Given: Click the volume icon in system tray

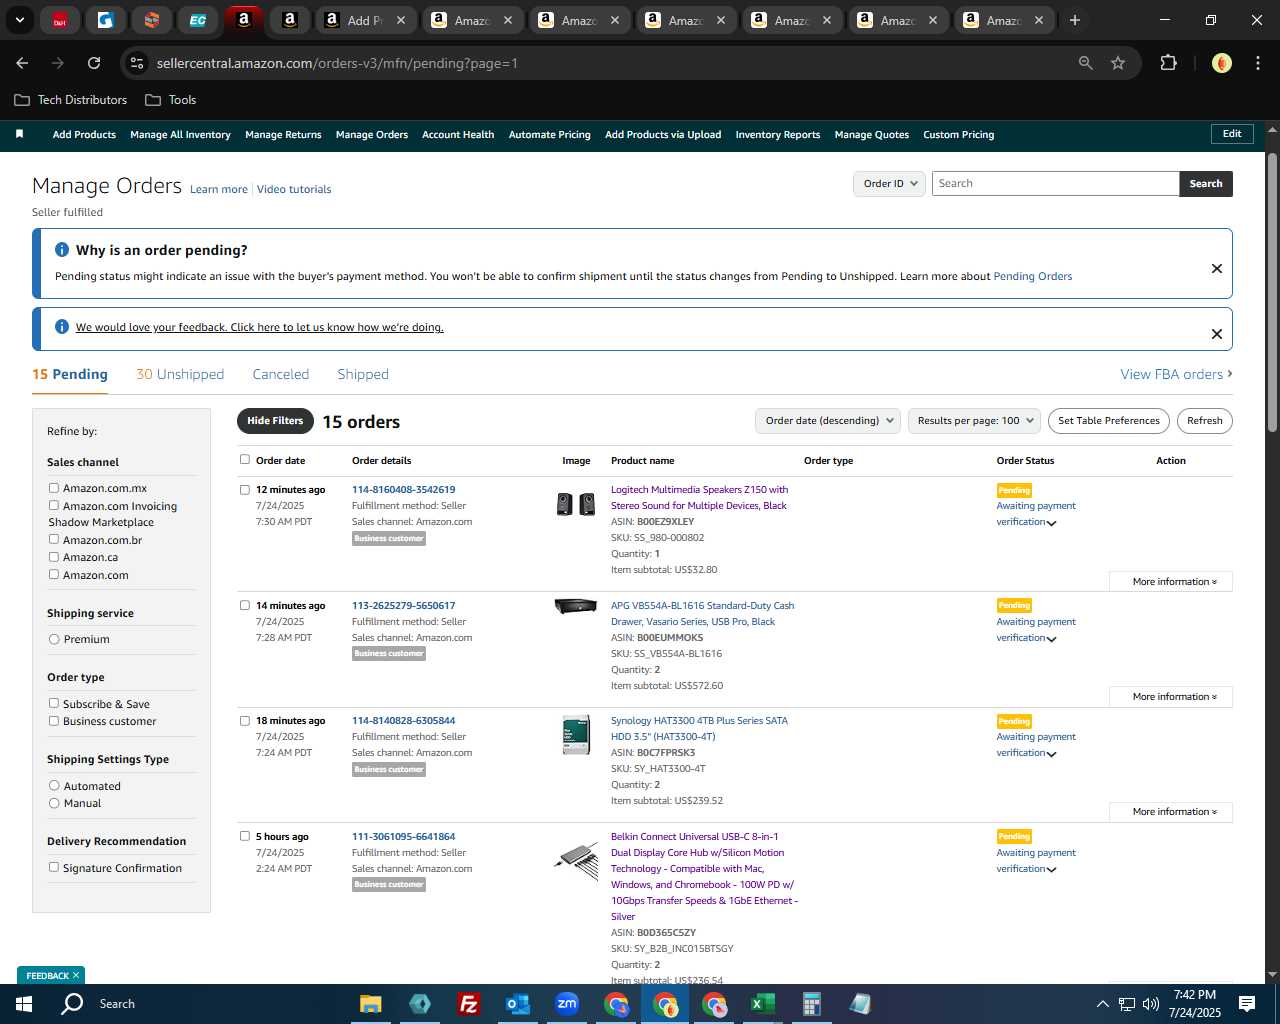Looking at the screenshot, I should (x=1151, y=1004).
